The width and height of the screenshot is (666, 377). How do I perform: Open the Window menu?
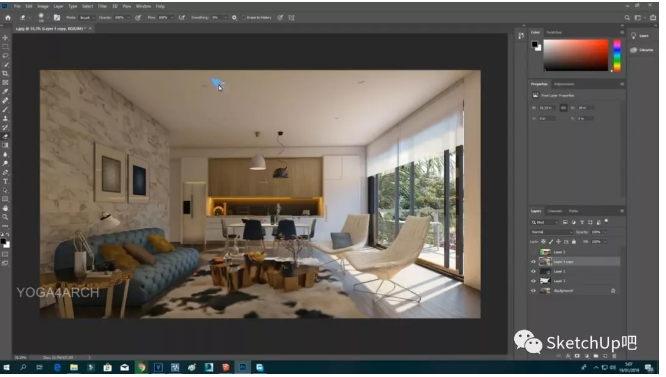tap(144, 6)
